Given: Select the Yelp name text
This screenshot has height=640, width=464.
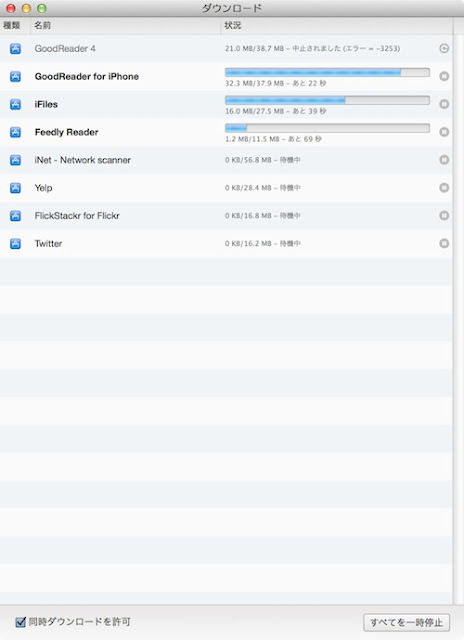Looking at the screenshot, I should 43,188.
